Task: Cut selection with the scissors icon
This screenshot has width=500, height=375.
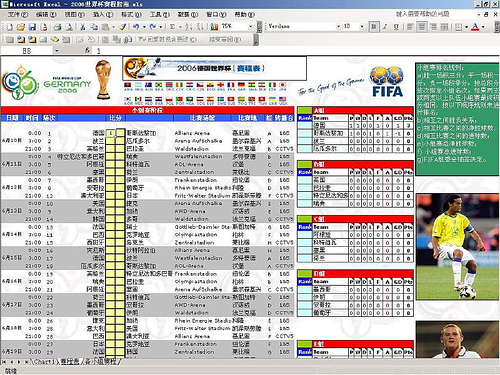Action: pos(83,27)
